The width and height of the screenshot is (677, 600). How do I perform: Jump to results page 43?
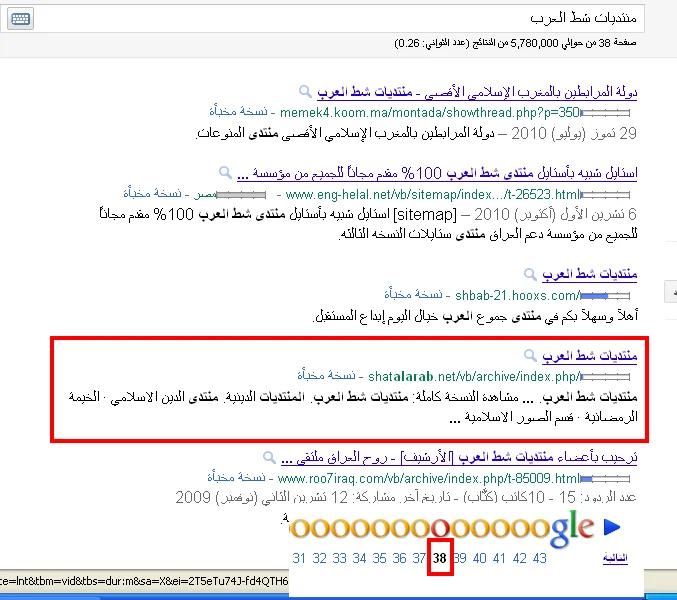tap(540, 558)
